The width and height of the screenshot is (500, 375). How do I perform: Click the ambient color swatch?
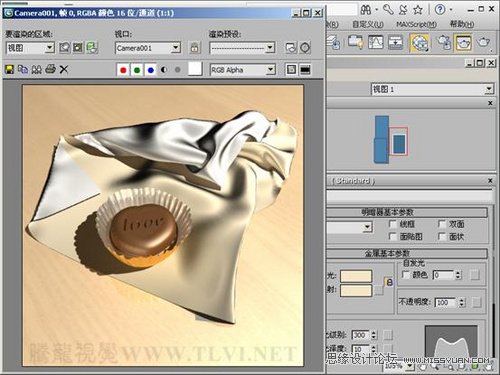[x=356, y=276]
